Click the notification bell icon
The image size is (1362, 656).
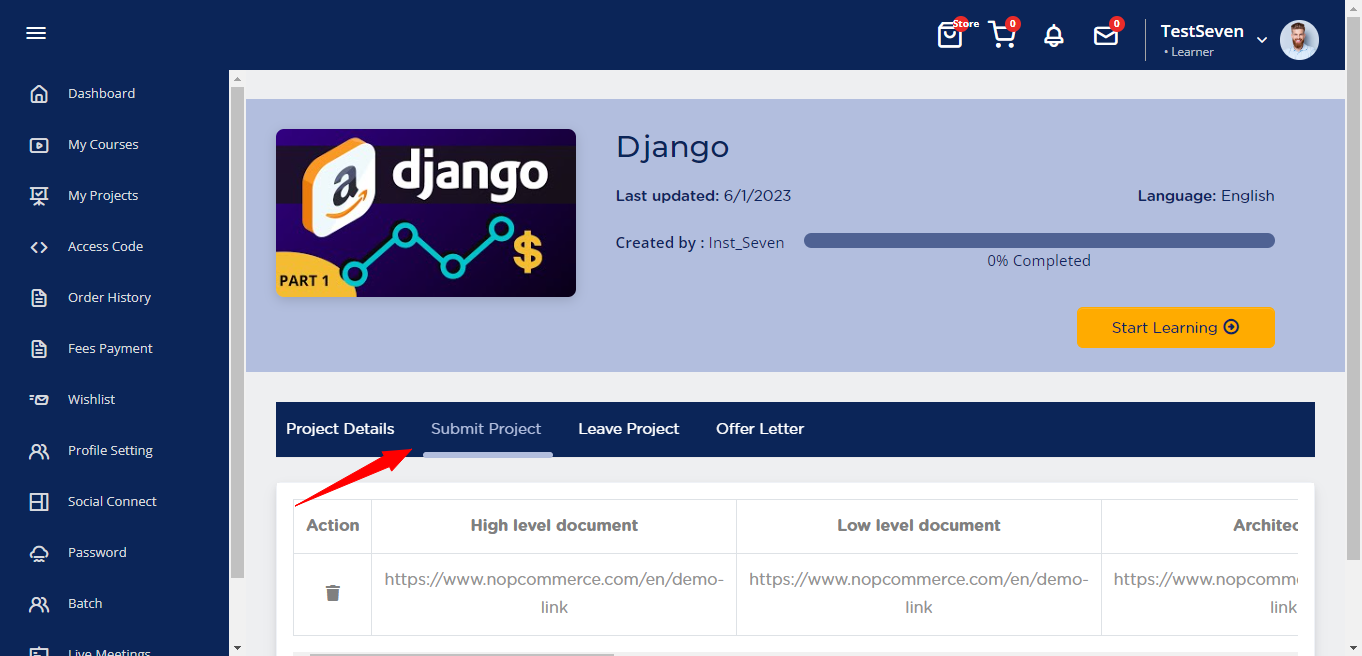point(1053,36)
